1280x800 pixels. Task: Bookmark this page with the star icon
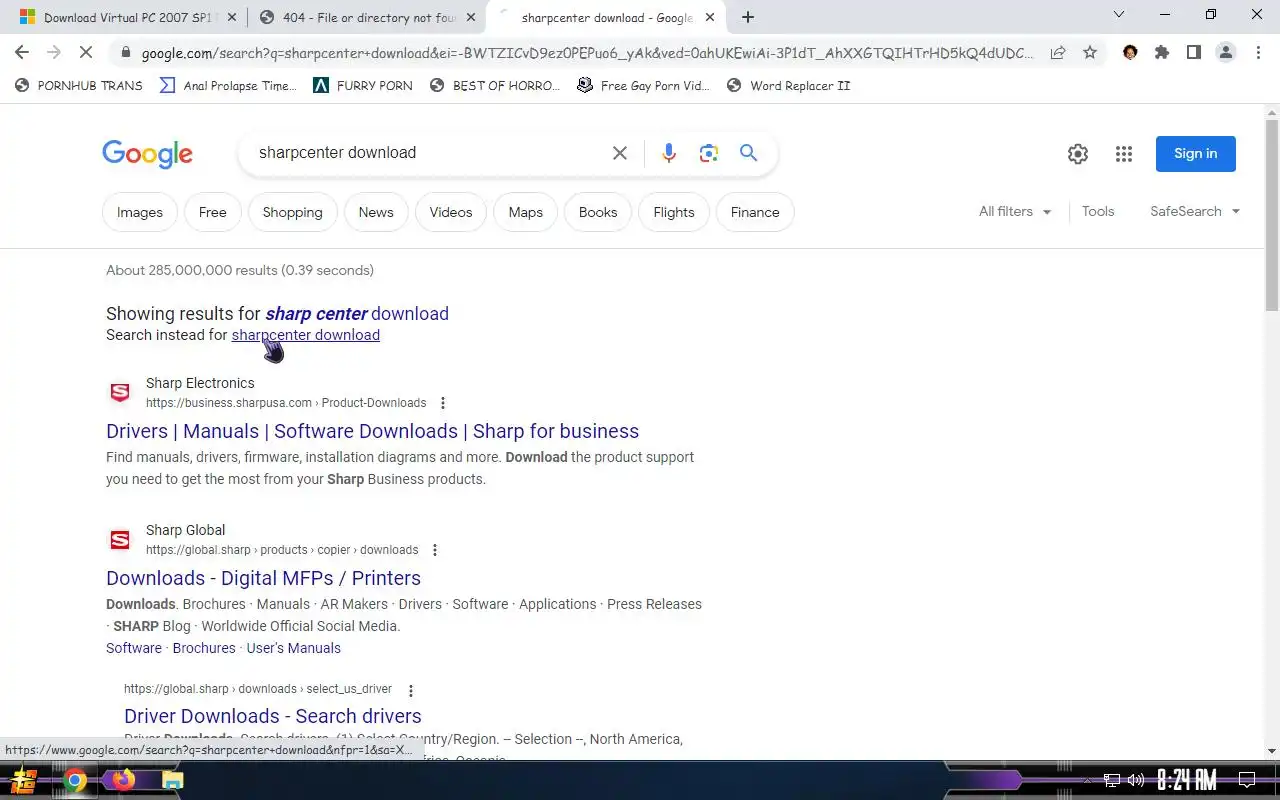[1090, 53]
